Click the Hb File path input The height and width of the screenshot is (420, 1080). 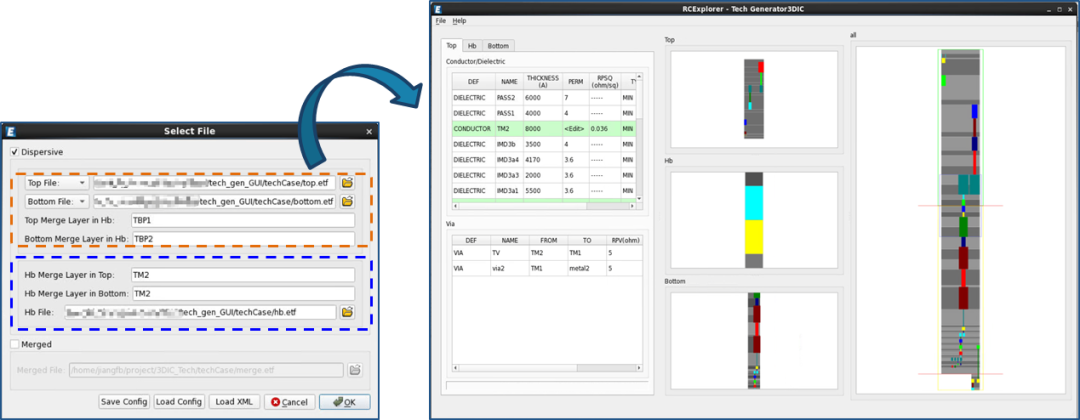(201, 312)
